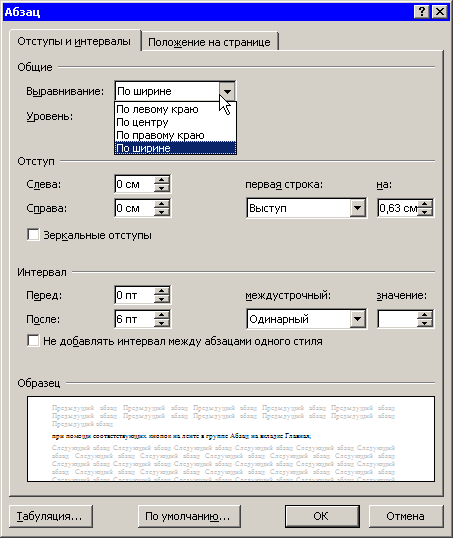The width and height of the screenshot is (453, 538).
Task: Open the Табуляция... dialog button
Action: (x=51, y=516)
